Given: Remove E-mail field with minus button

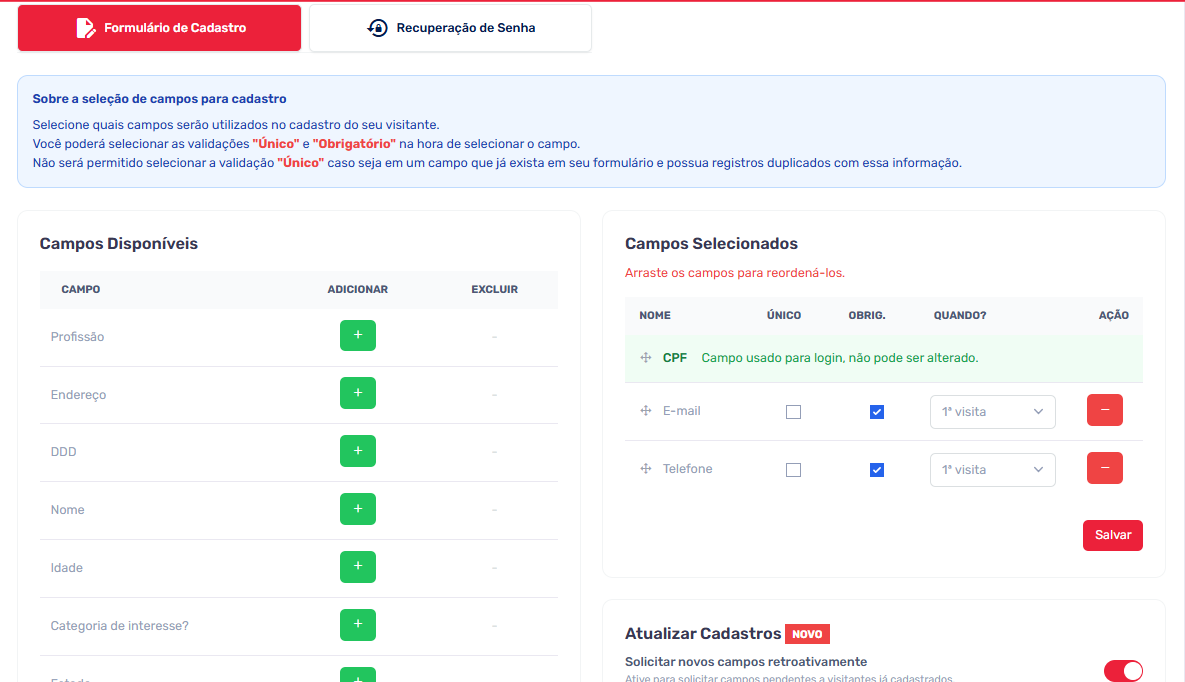Looking at the screenshot, I should click(1104, 411).
